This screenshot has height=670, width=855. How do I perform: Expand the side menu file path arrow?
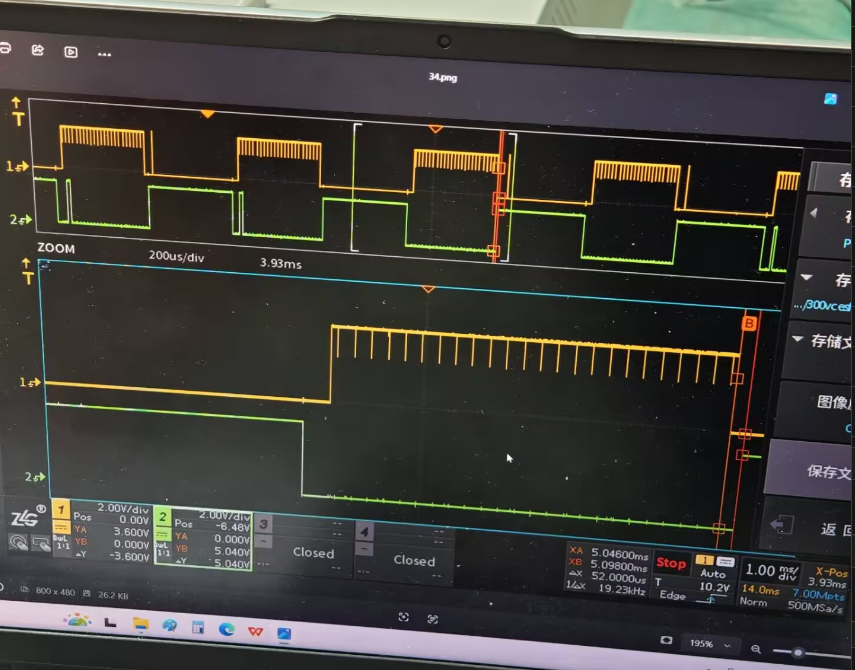(x=806, y=277)
